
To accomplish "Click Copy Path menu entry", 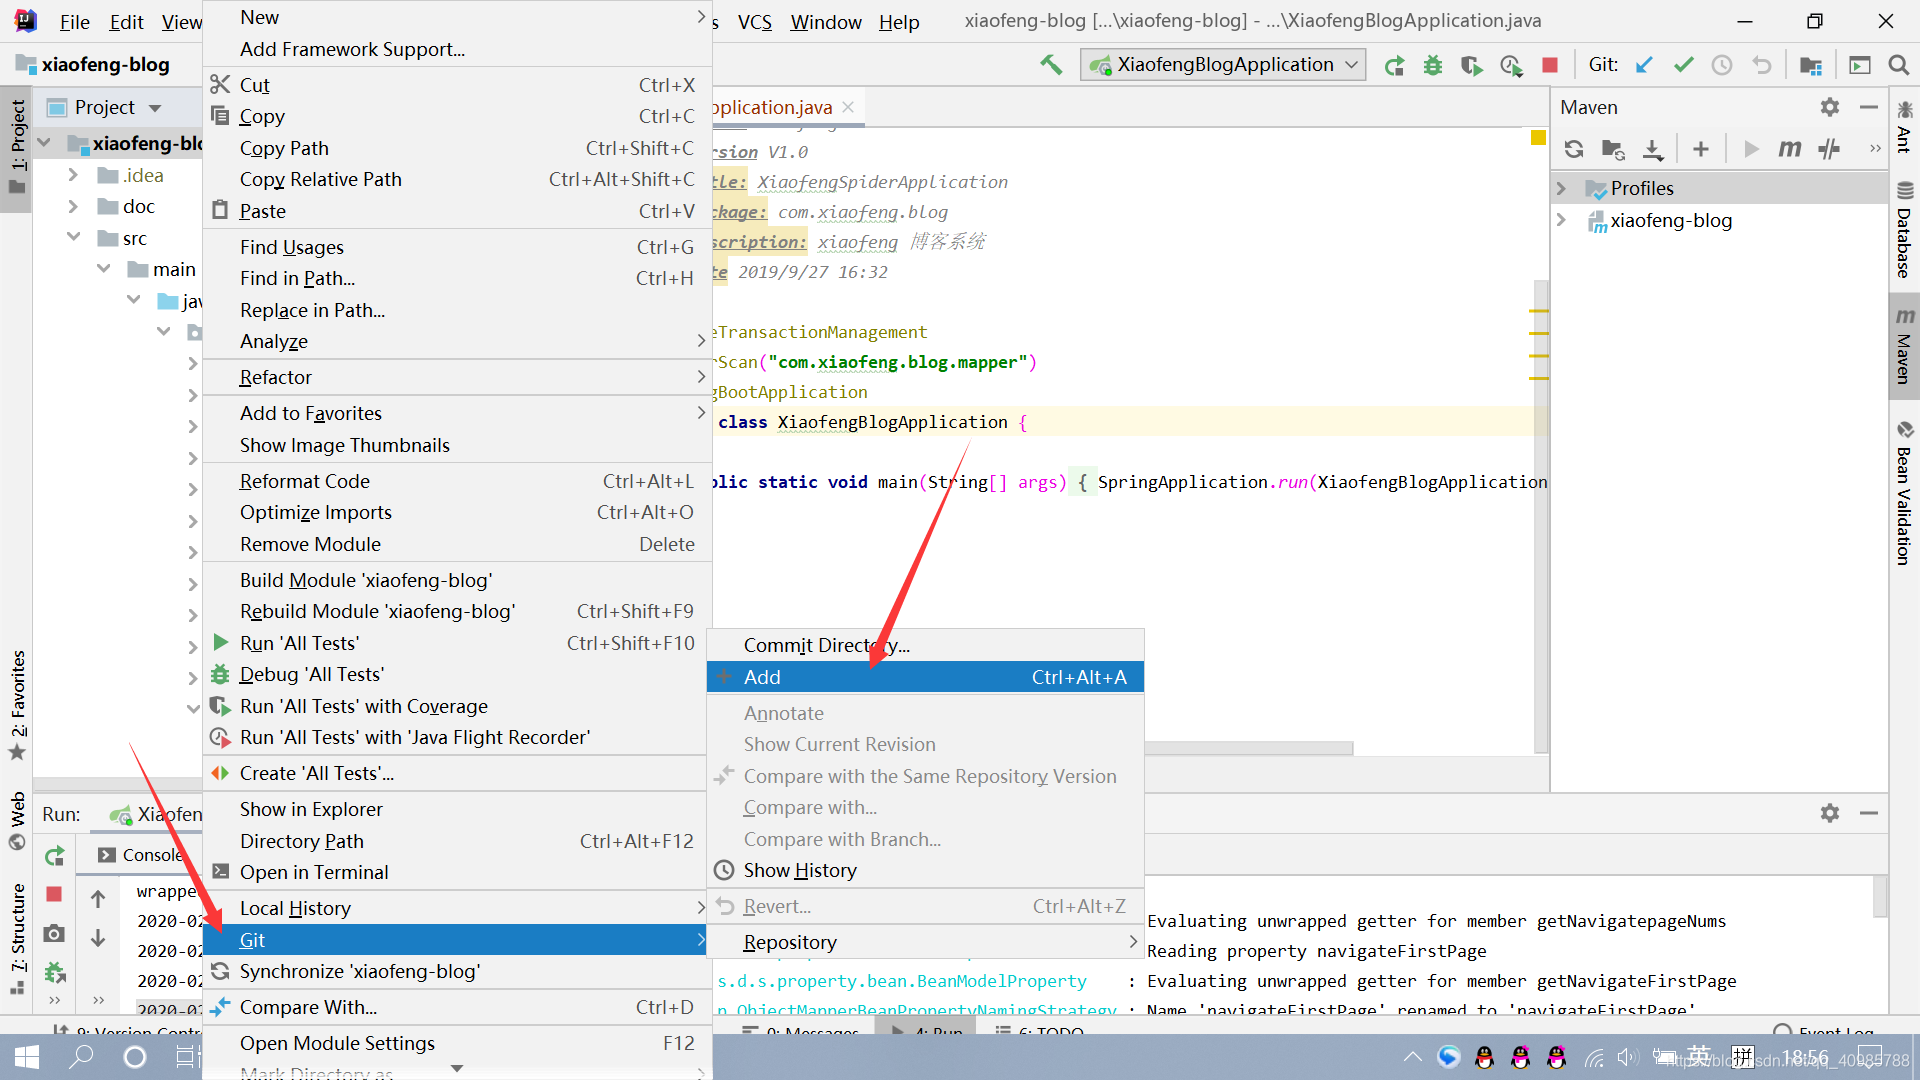I will coord(457,148).
